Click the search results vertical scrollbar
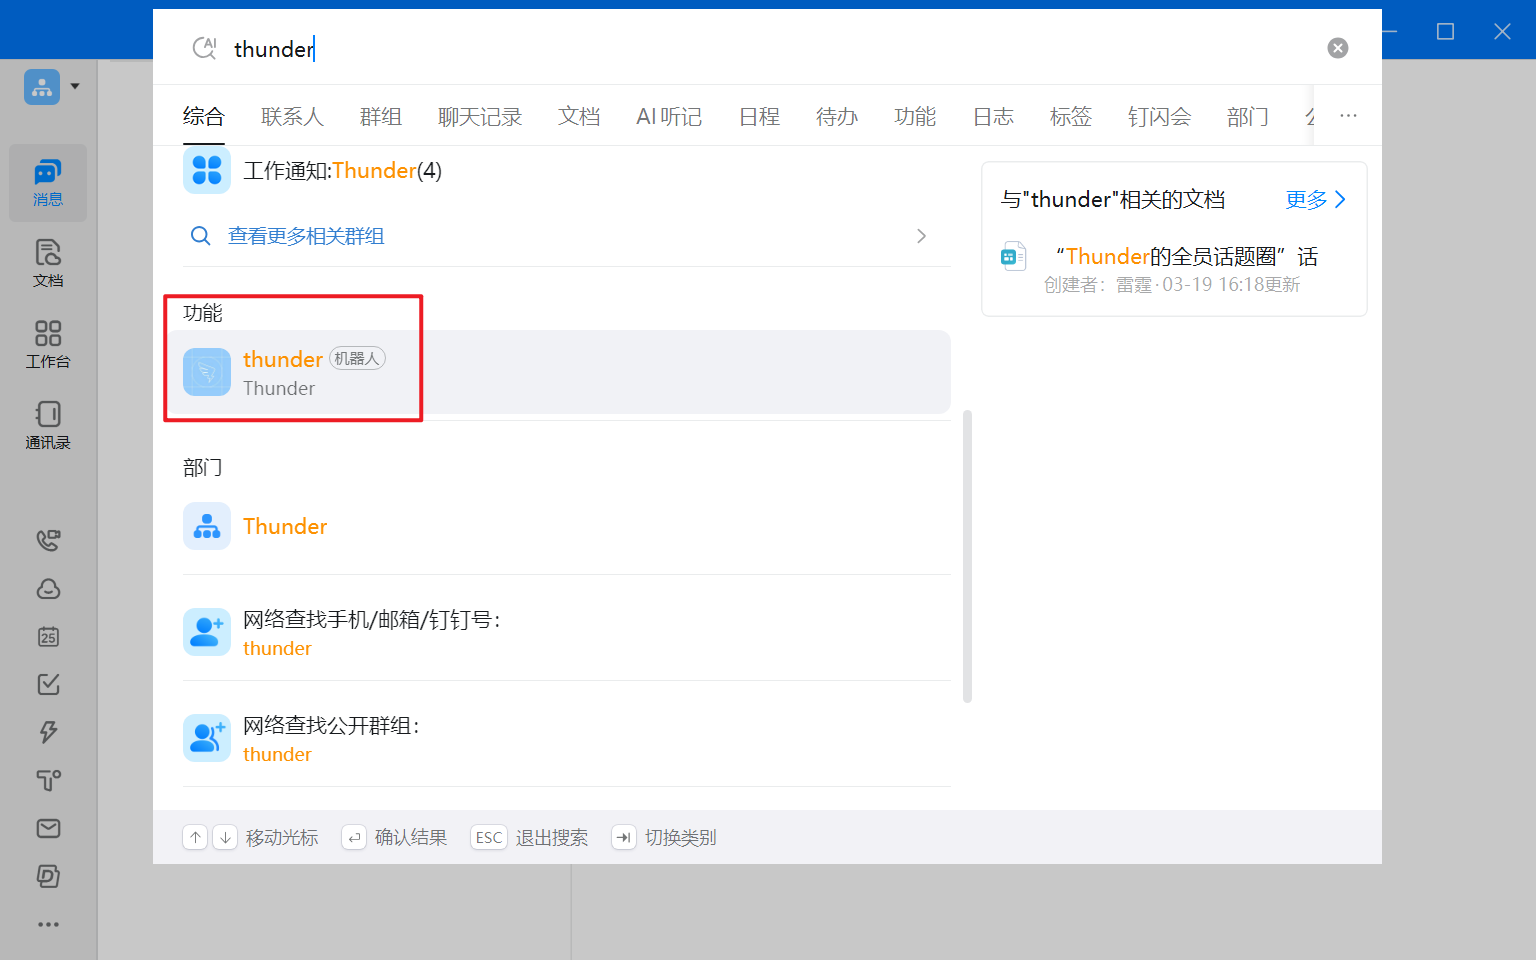1536x960 pixels. (x=967, y=555)
